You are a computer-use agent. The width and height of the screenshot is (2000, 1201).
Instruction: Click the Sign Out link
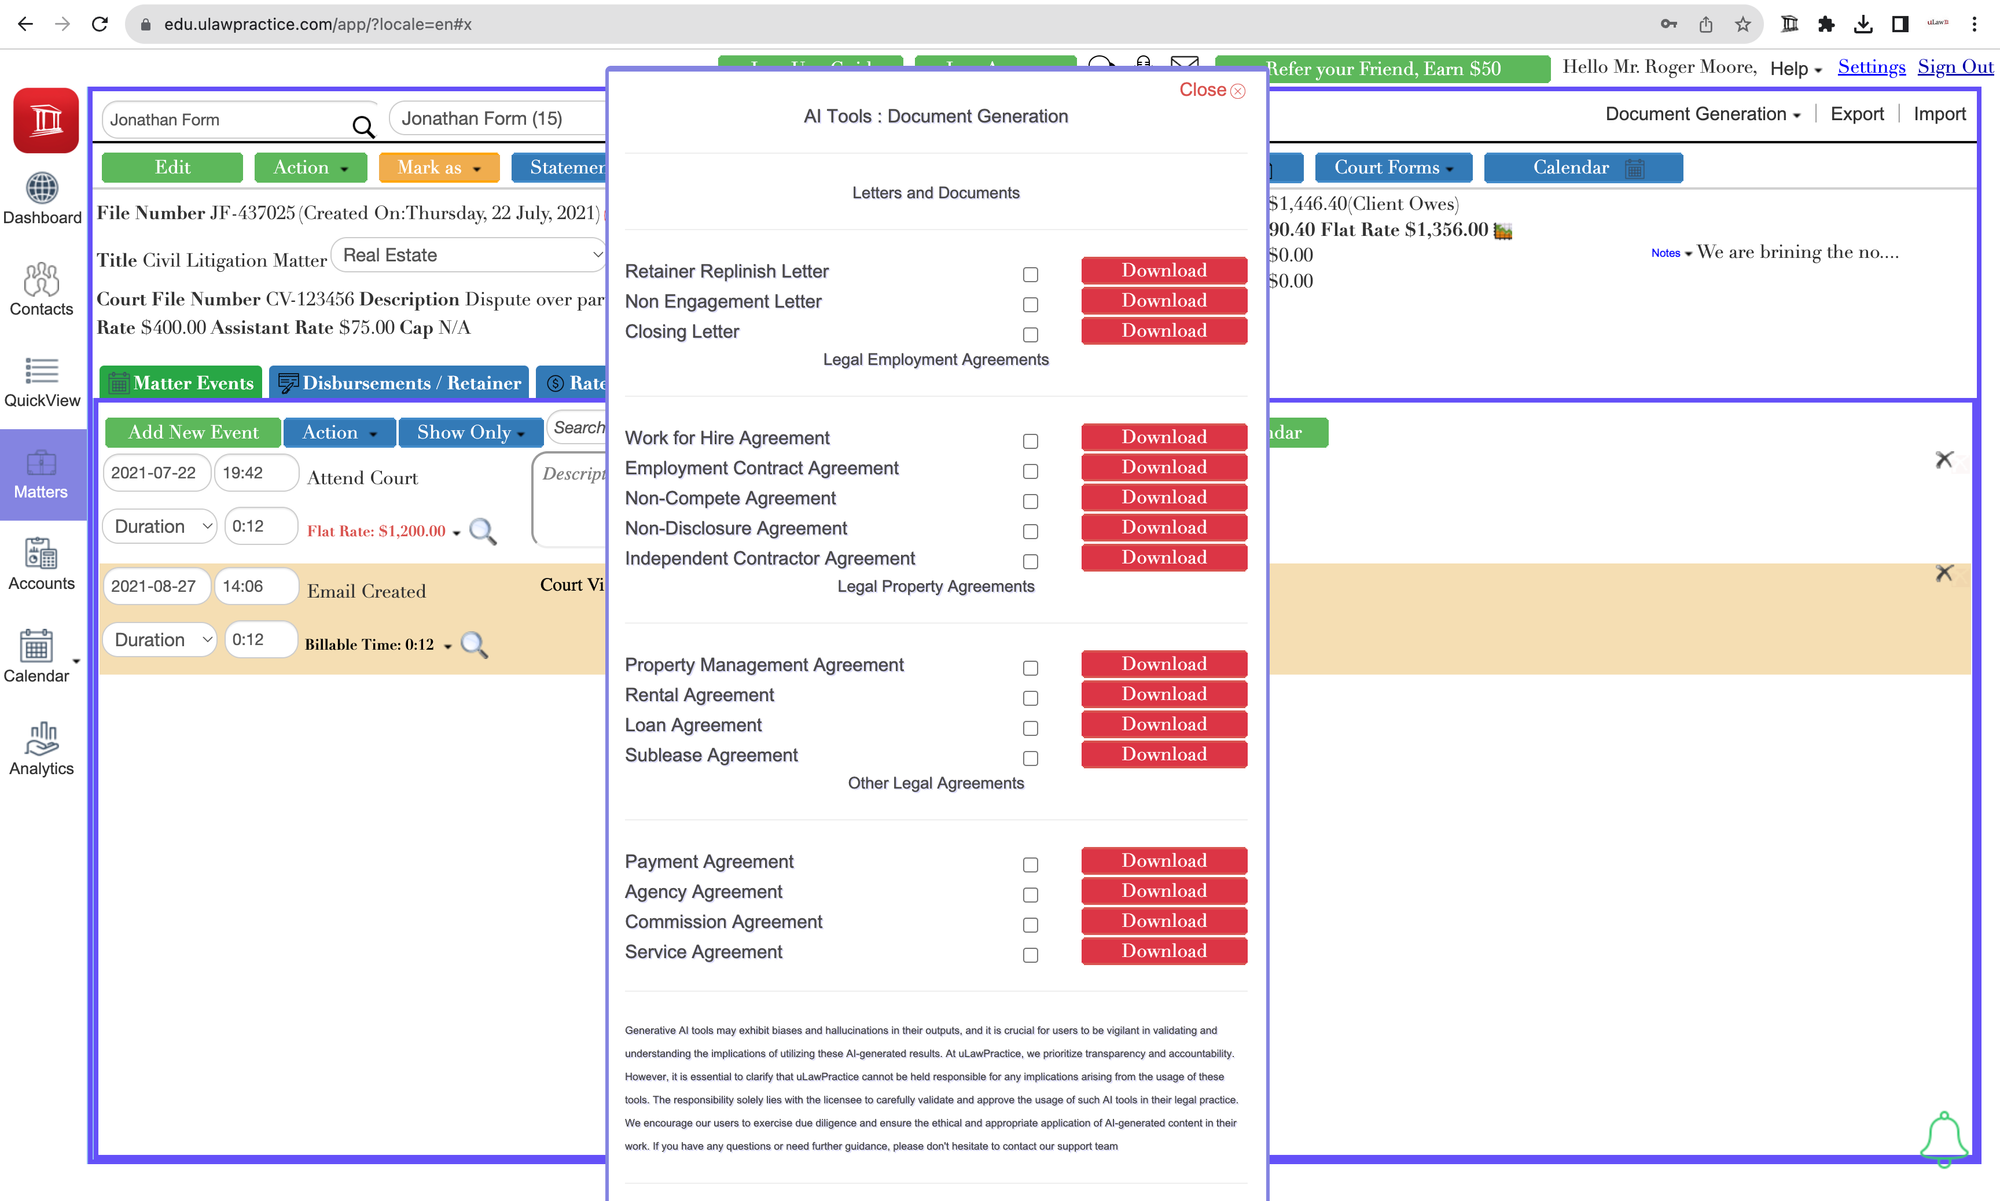tap(1954, 67)
